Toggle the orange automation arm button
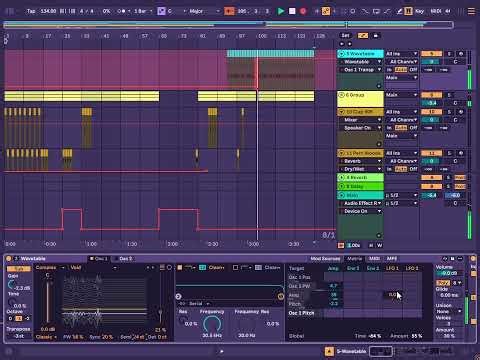Viewport: 480px width, 360px height. (229, 11)
